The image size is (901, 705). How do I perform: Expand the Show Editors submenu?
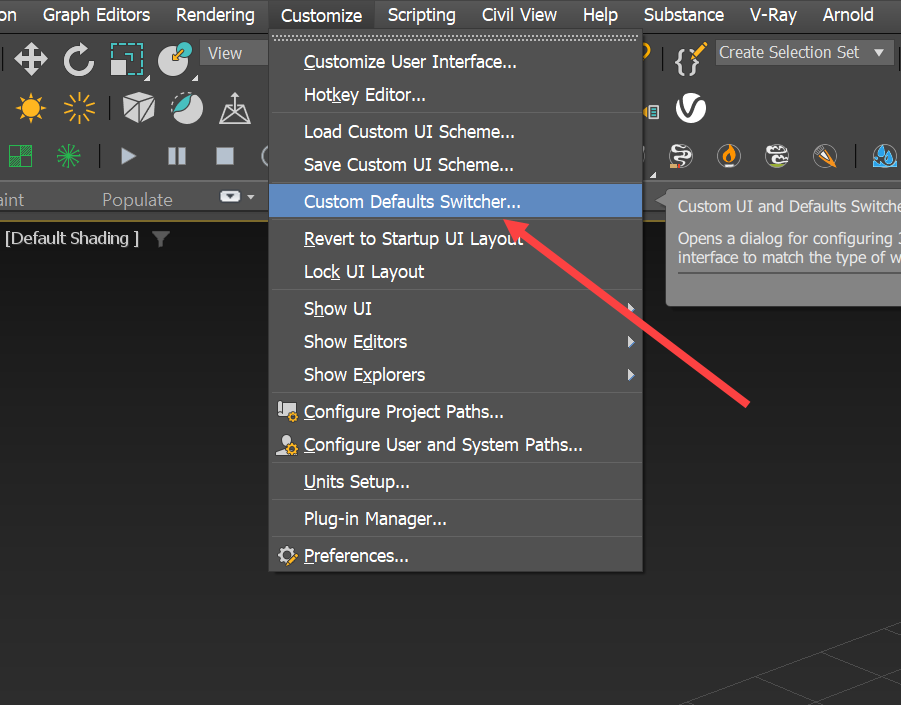coord(456,342)
